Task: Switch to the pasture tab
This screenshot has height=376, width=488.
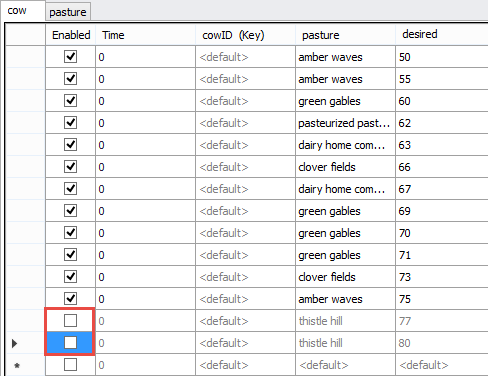Action: pyautogui.click(x=68, y=12)
